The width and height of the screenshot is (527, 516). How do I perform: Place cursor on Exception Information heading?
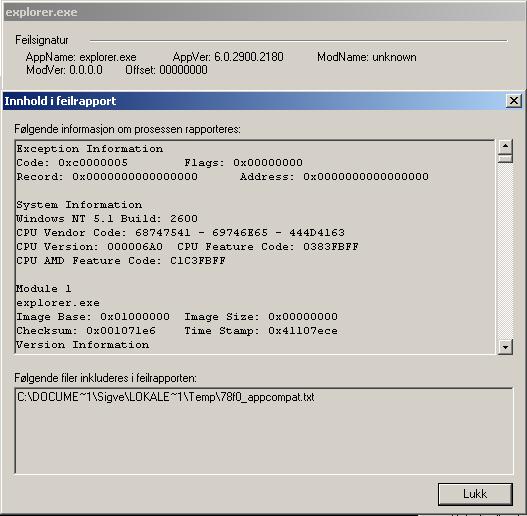(90, 149)
